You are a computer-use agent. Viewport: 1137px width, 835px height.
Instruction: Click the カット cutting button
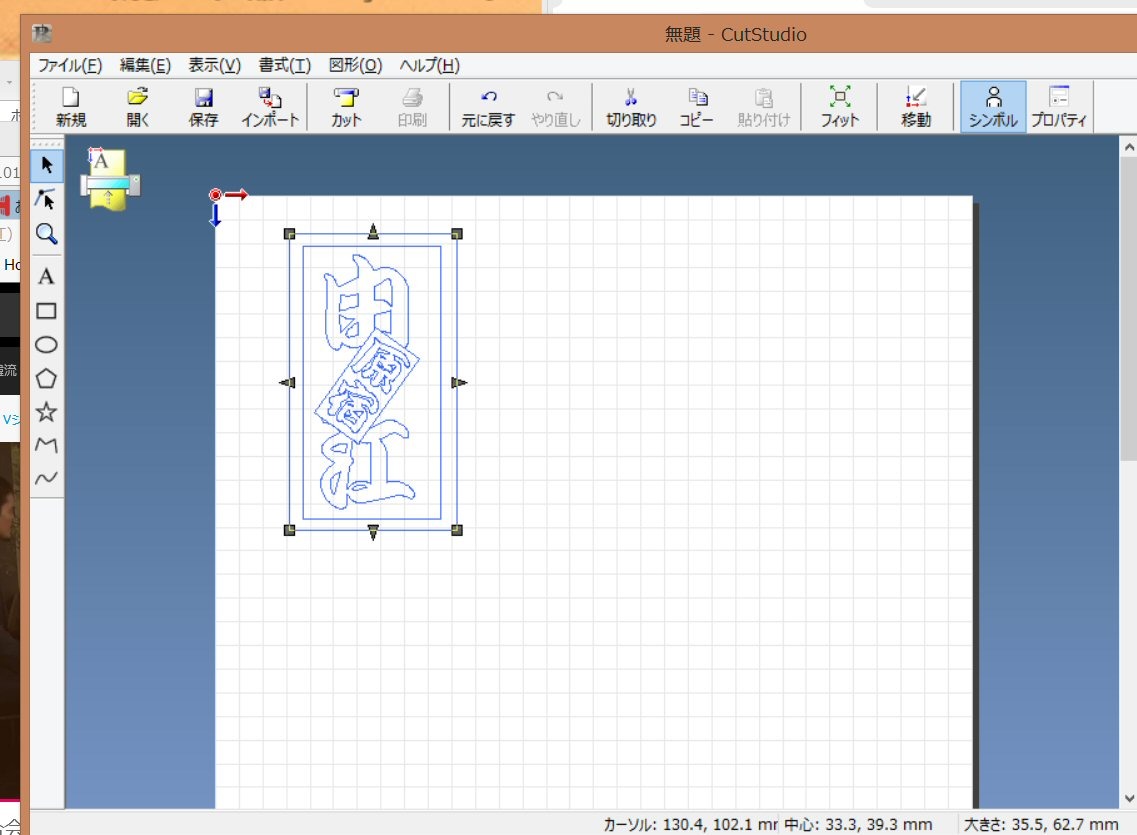click(x=346, y=107)
